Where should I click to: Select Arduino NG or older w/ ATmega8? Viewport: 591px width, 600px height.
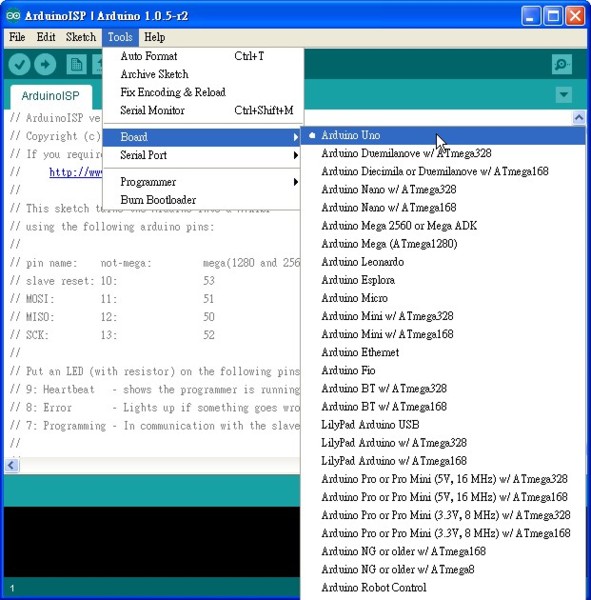coord(443,570)
